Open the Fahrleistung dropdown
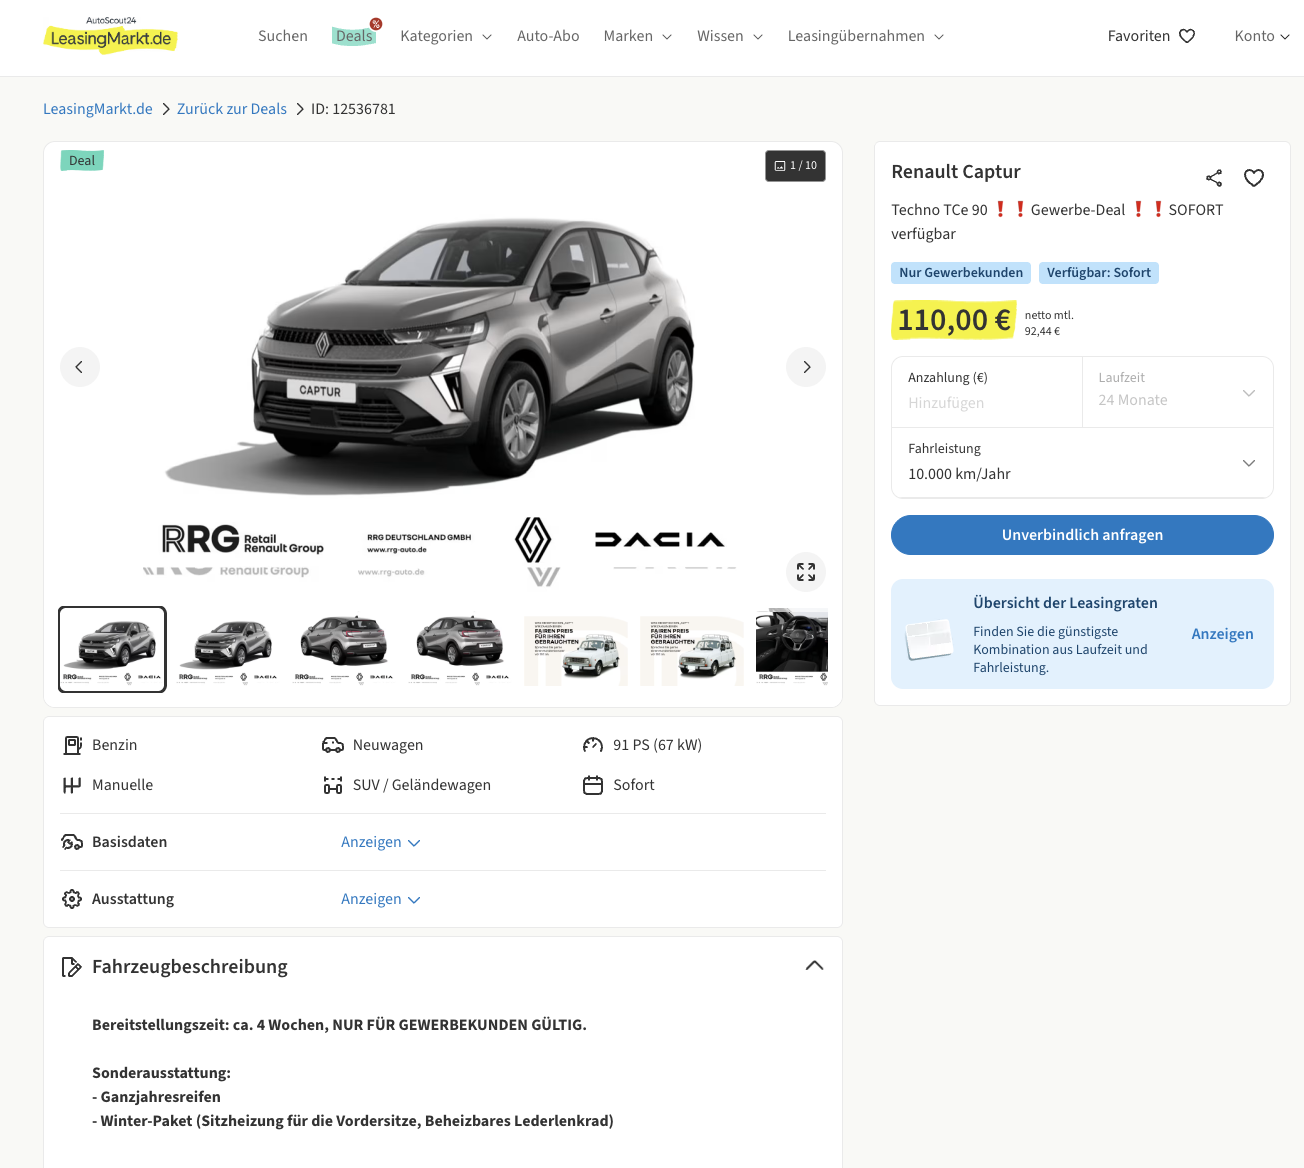 (1082, 463)
